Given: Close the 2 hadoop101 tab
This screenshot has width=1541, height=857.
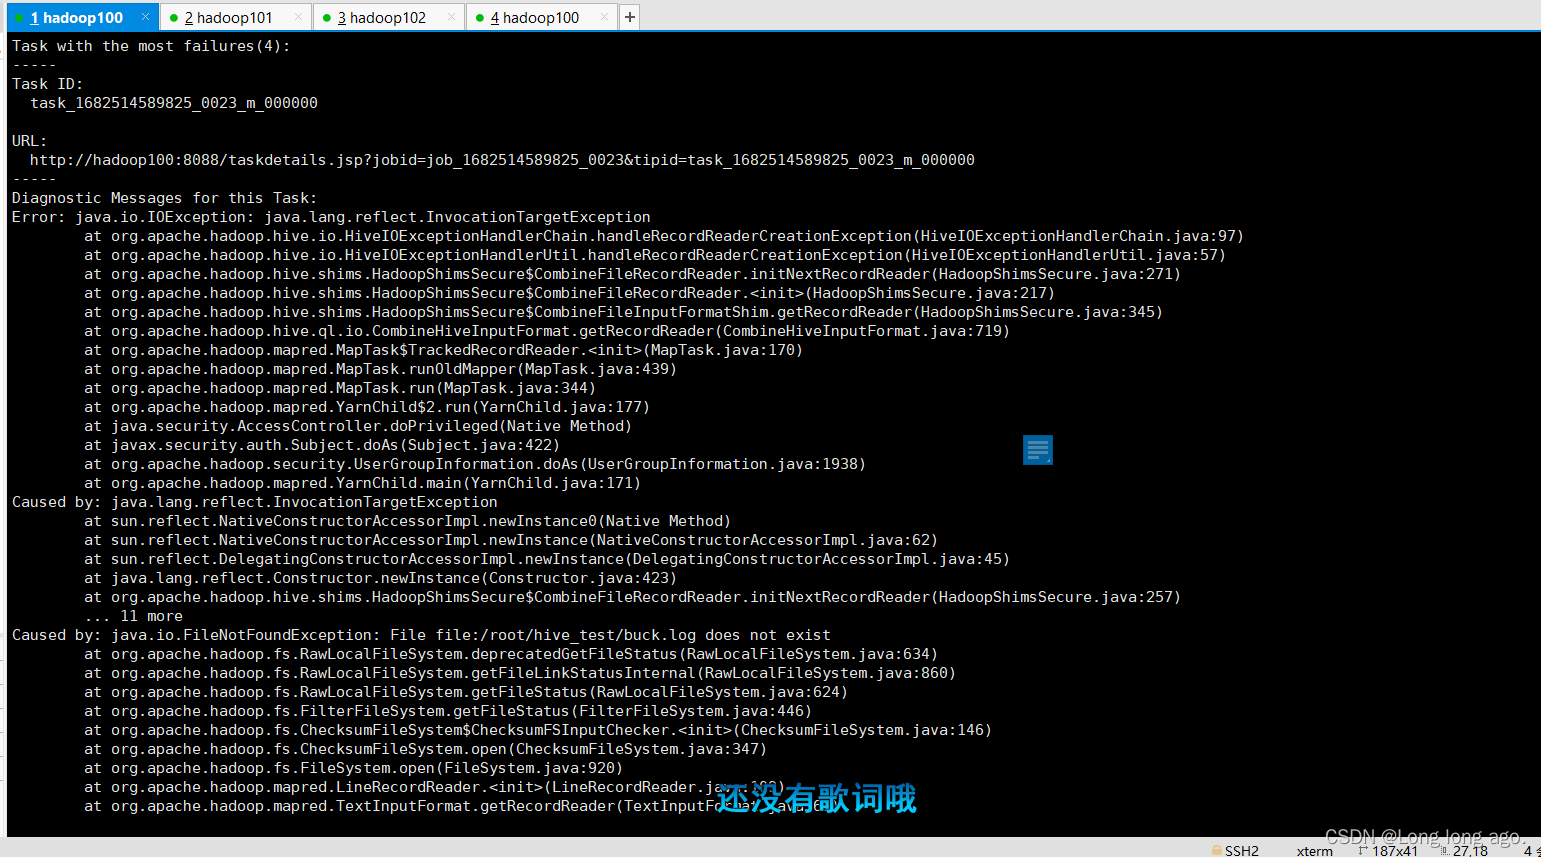Looking at the screenshot, I should tap(298, 17).
